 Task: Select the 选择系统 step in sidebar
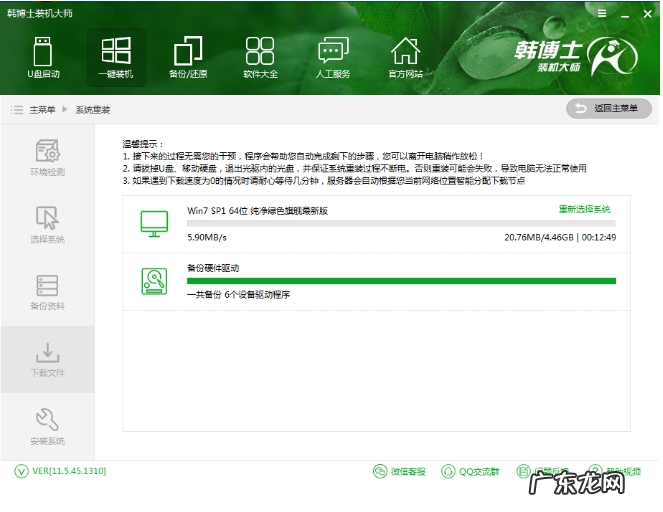coord(47,225)
